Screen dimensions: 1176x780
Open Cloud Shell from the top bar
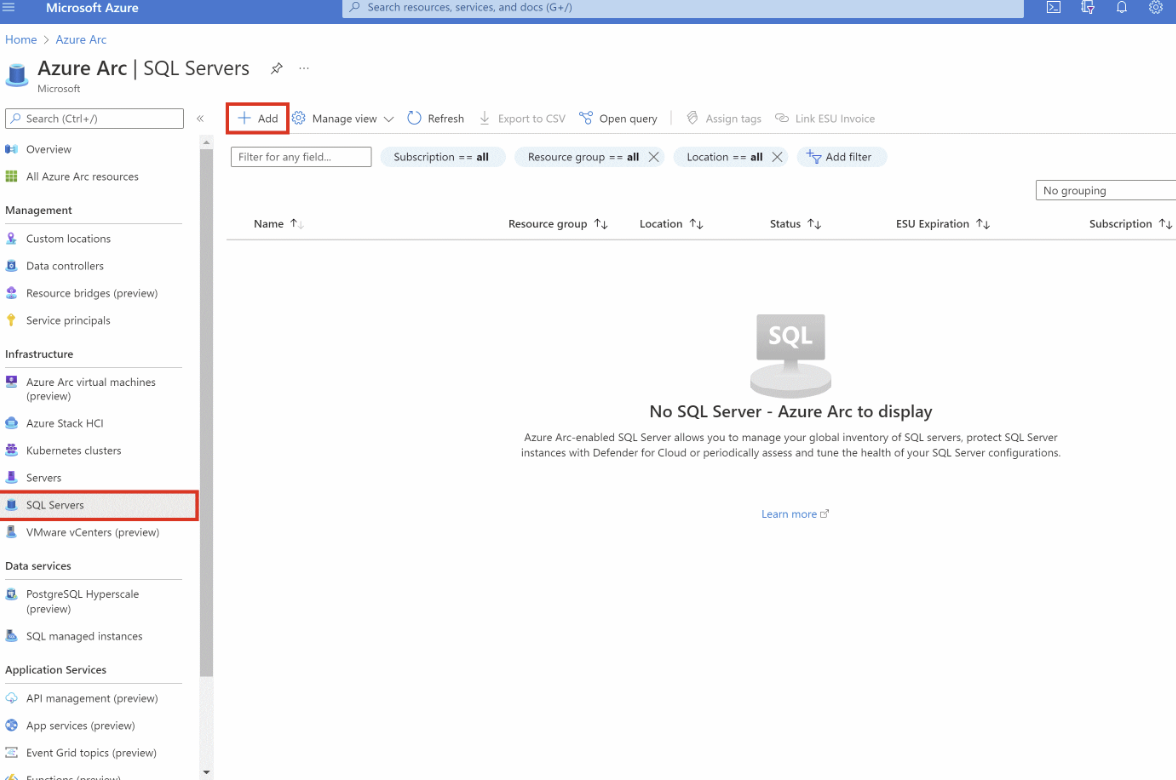[x=1054, y=8]
